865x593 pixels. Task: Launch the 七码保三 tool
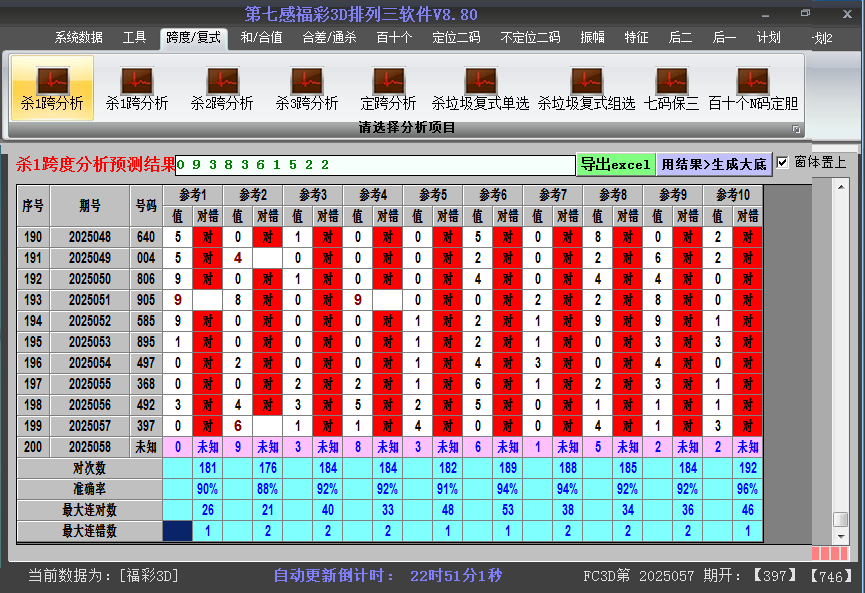click(671, 88)
